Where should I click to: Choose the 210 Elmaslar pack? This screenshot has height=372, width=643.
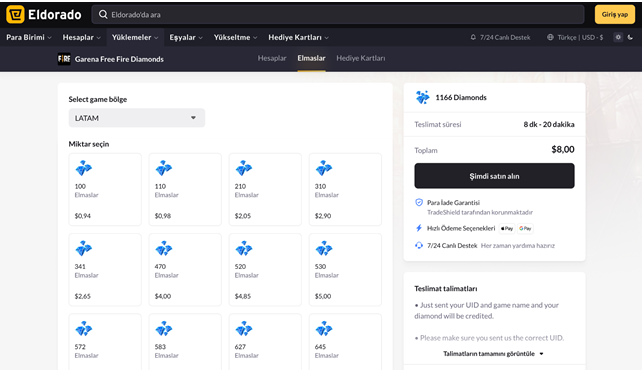click(265, 189)
